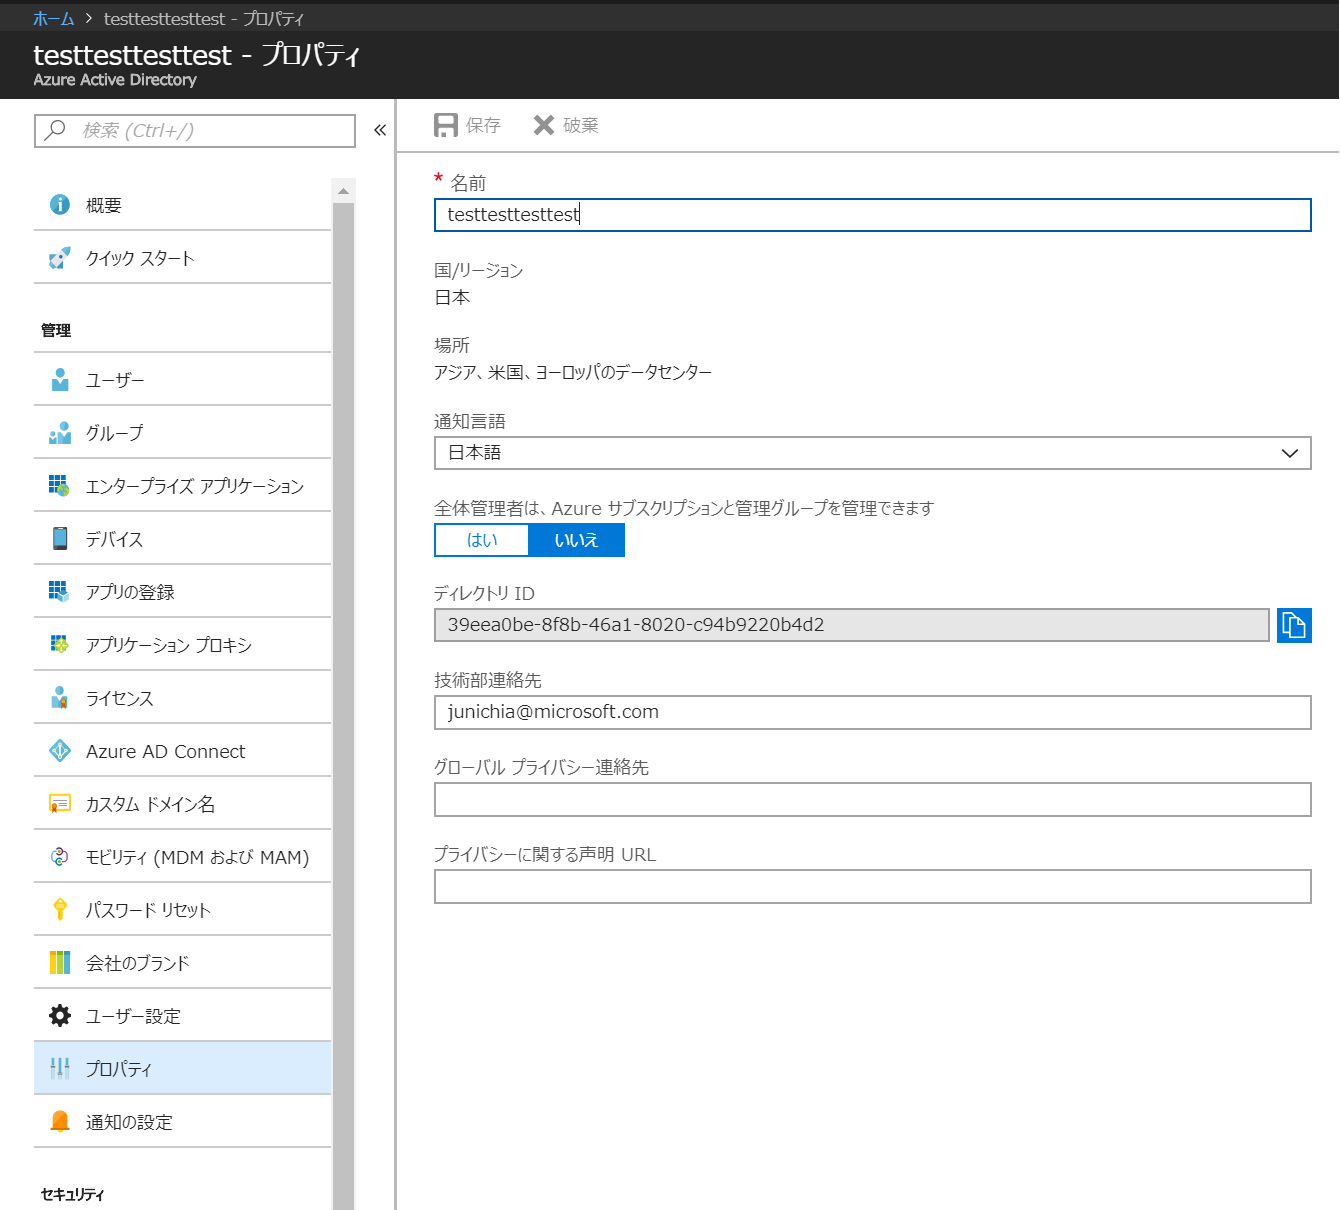Open the Azure AD Connect menu item
Image resolution: width=1340 pixels, height=1210 pixels.
[x=166, y=751]
